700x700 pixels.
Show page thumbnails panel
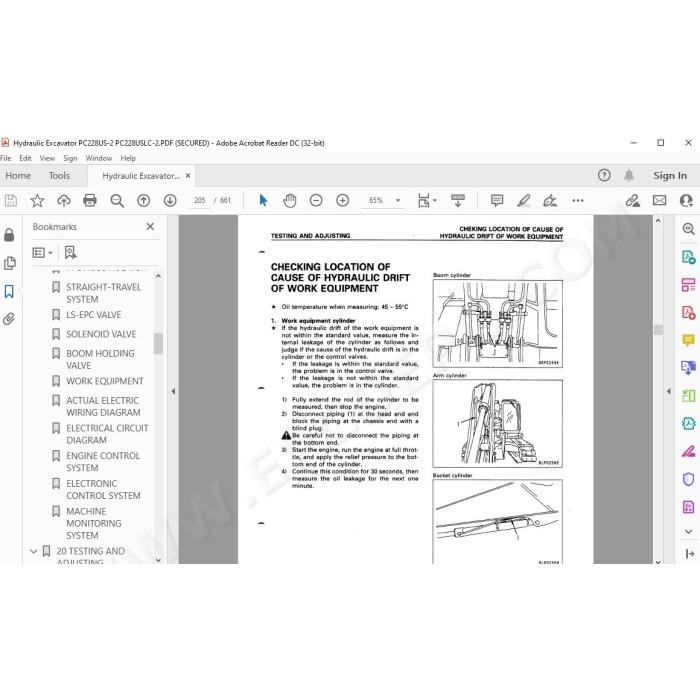coord(9,263)
